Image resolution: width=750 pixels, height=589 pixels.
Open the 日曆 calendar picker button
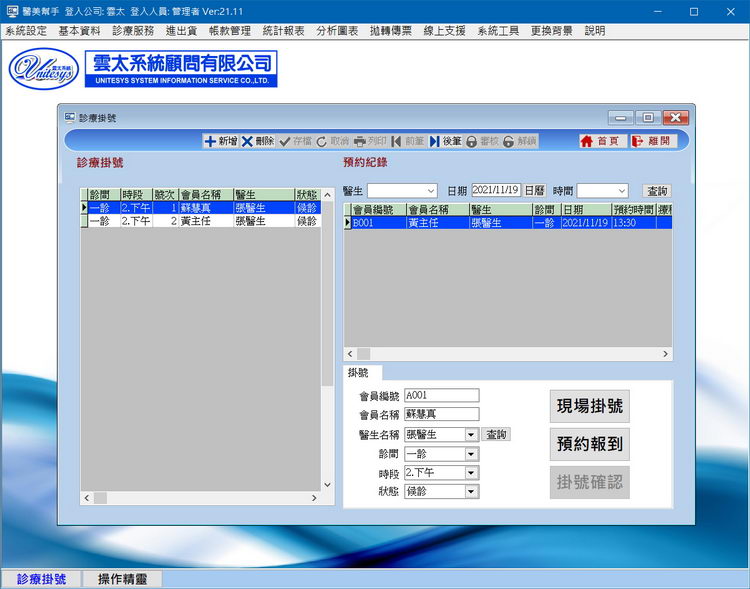tap(534, 191)
